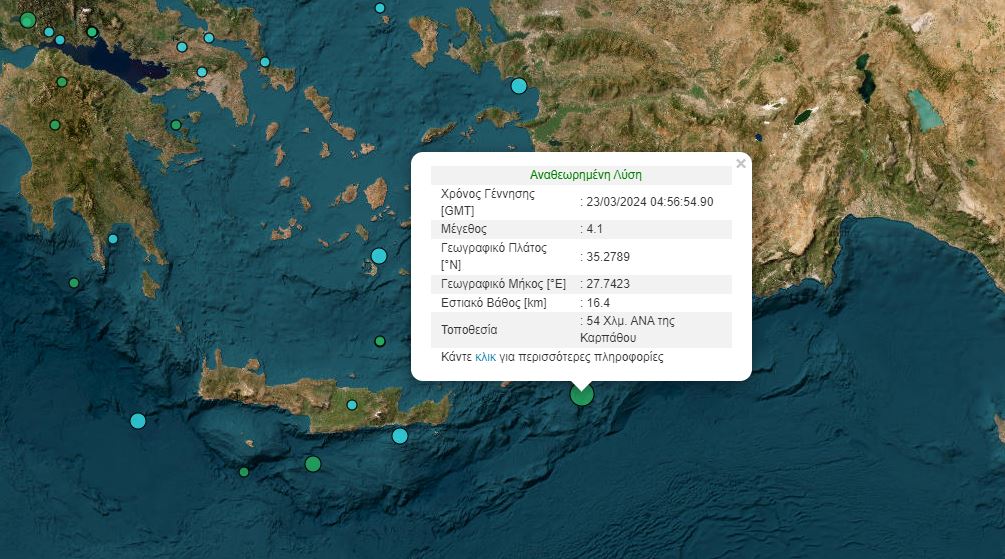Image resolution: width=1005 pixels, height=559 pixels.
Task: Select the large green marker in top-left corner
Action: pos(28,19)
